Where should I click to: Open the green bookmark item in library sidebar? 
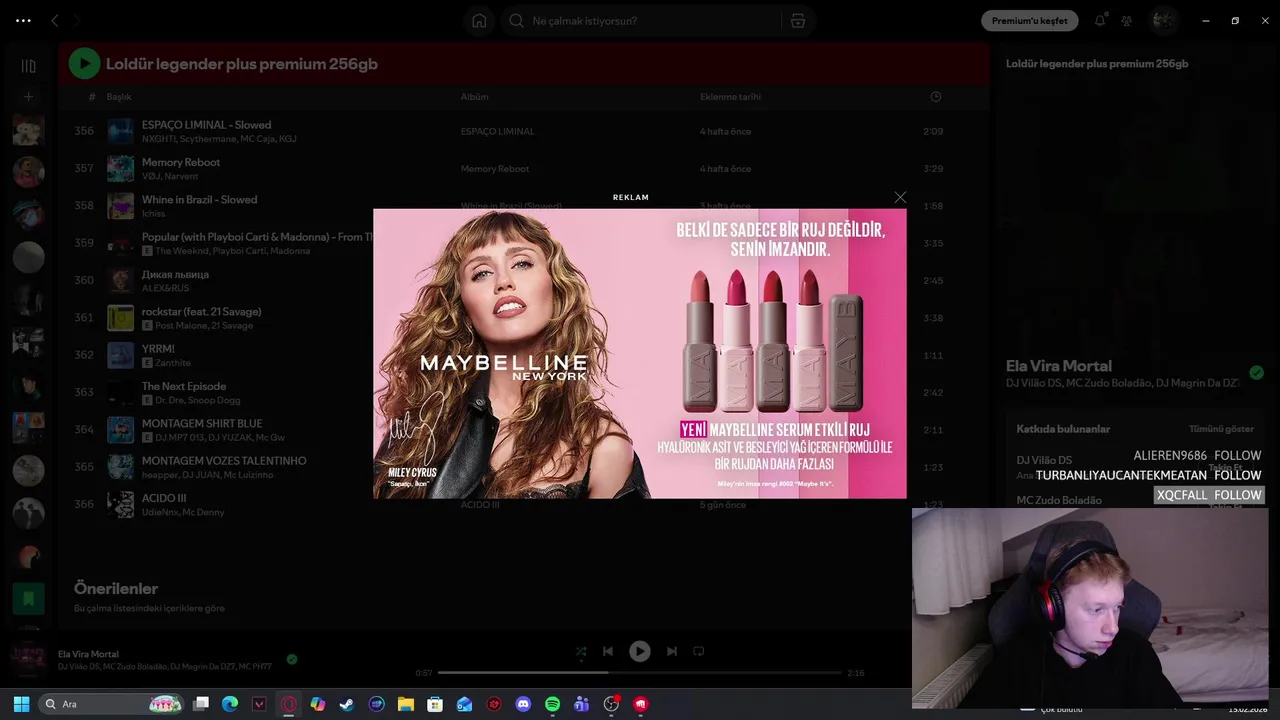(x=28, y=599)
